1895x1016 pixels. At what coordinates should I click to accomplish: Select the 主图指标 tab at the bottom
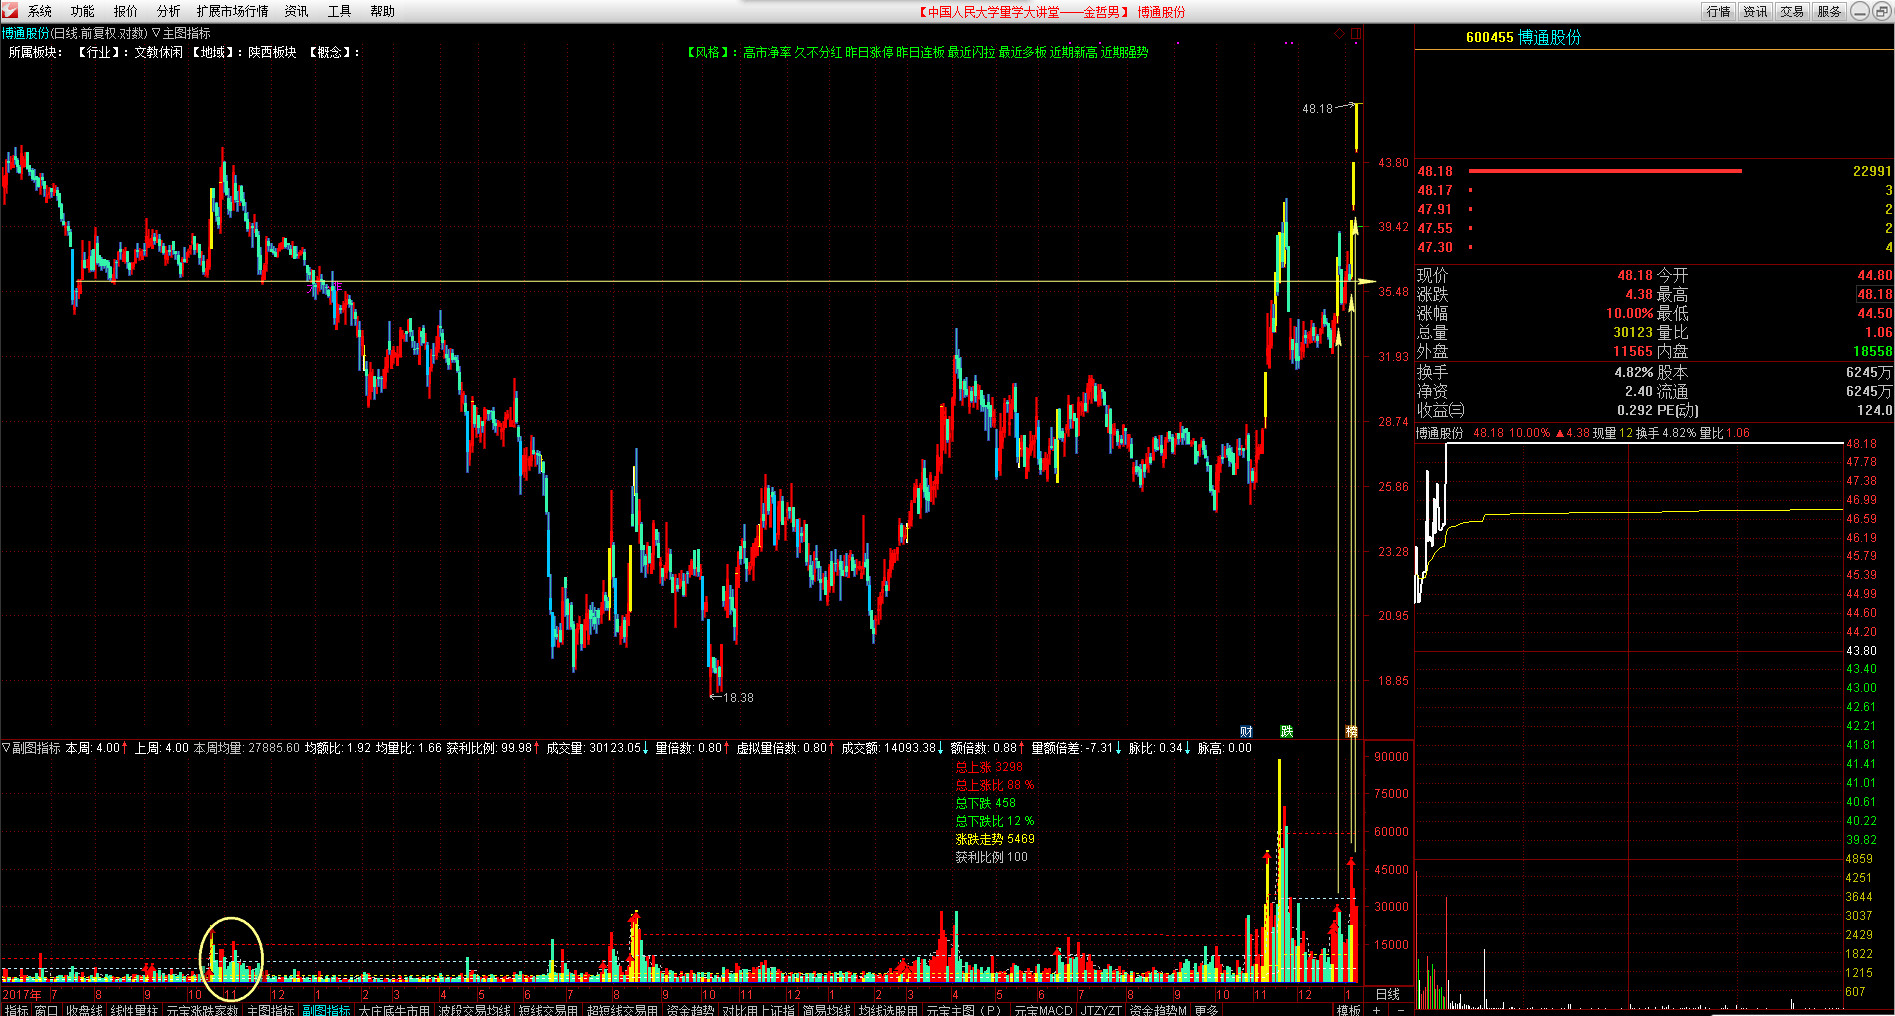pos(270,1009)
